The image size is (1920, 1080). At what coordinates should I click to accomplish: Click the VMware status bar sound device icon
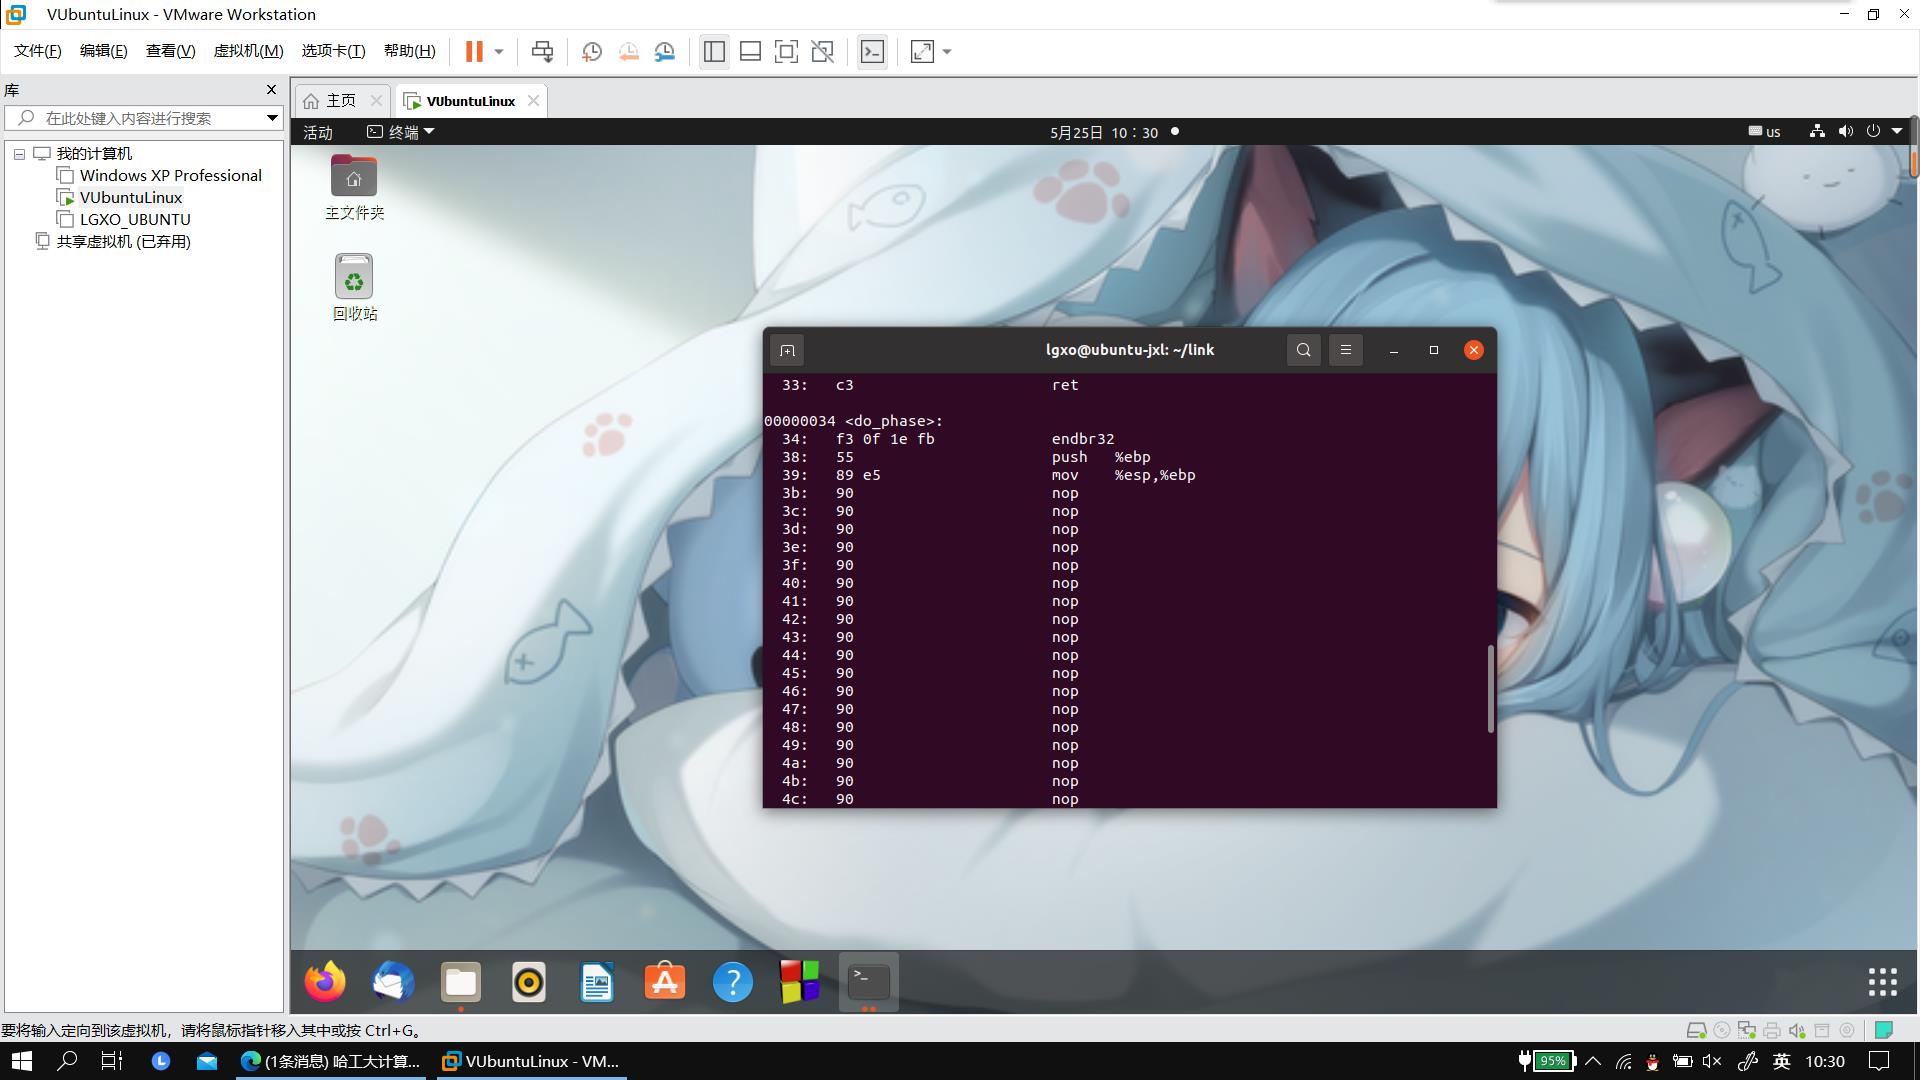tap(1797, 1030)
